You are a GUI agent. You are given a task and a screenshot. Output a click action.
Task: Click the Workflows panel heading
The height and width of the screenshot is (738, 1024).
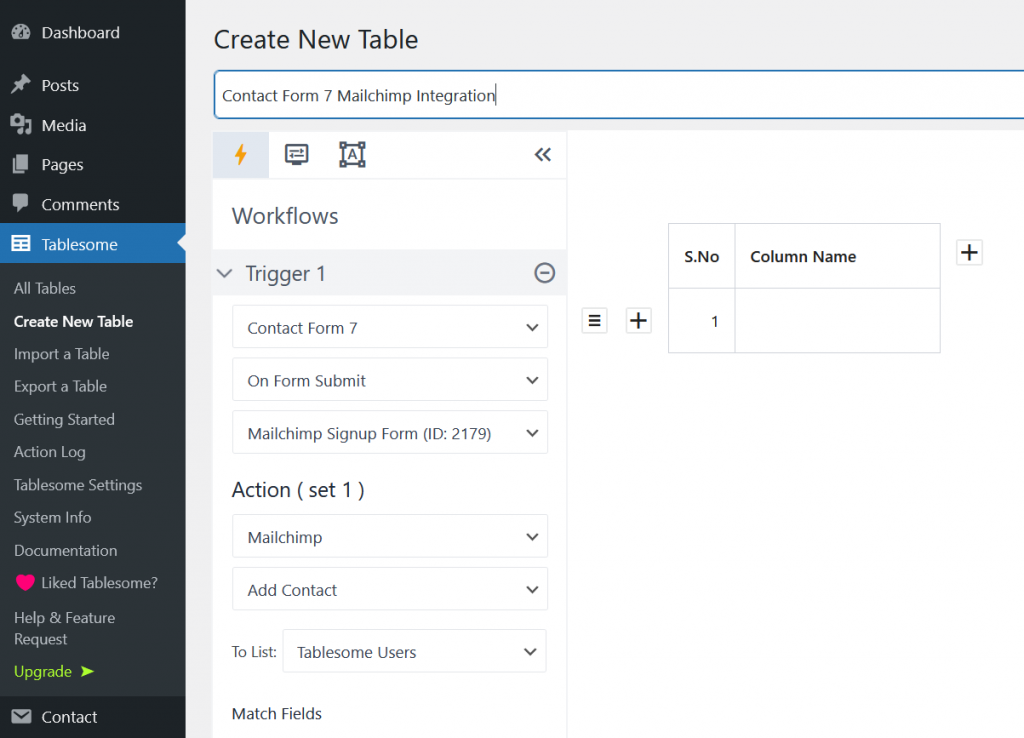[285, 216]
